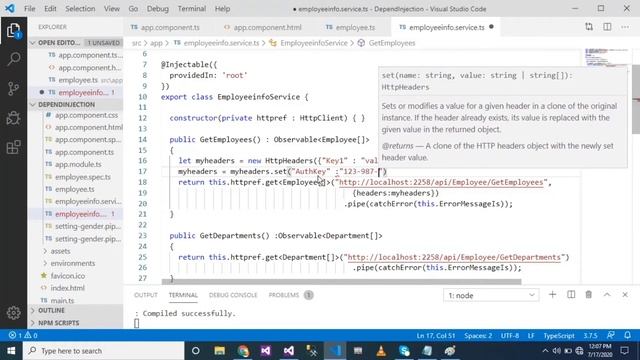
Task: Select the employeeinfo.service.ts editor tab
Action: click(x=447, y=27)
